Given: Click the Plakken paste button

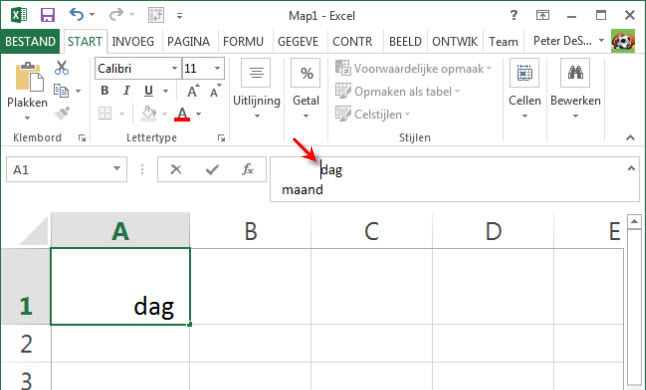Looking at the screenshot, I should pyautogui.click(x=27, y=91).
